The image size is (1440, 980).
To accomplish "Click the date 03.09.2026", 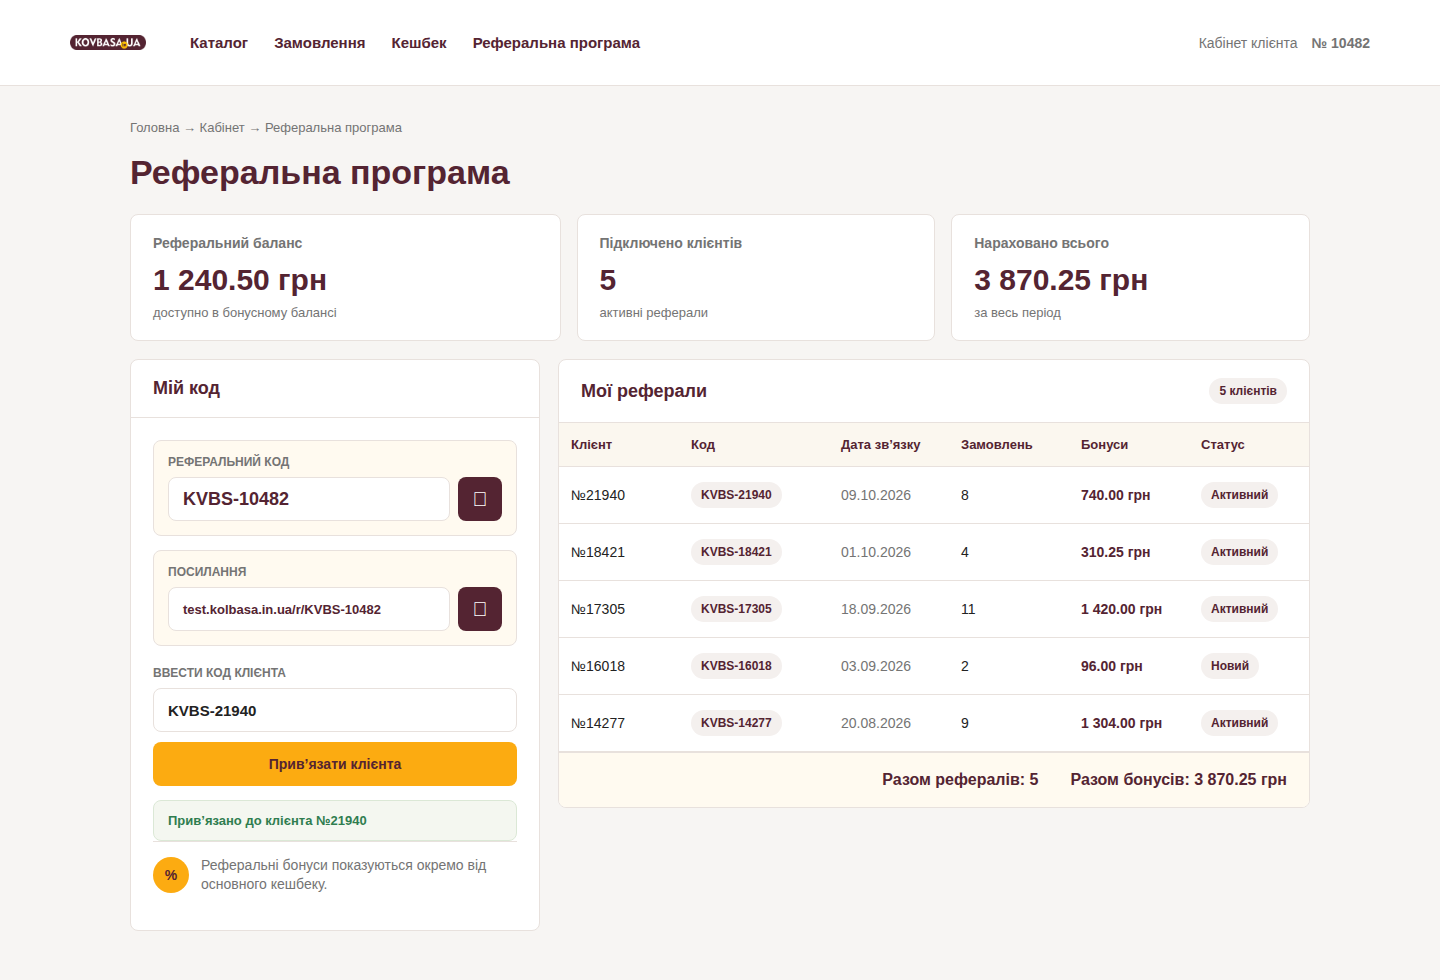I will pos(876,666).
